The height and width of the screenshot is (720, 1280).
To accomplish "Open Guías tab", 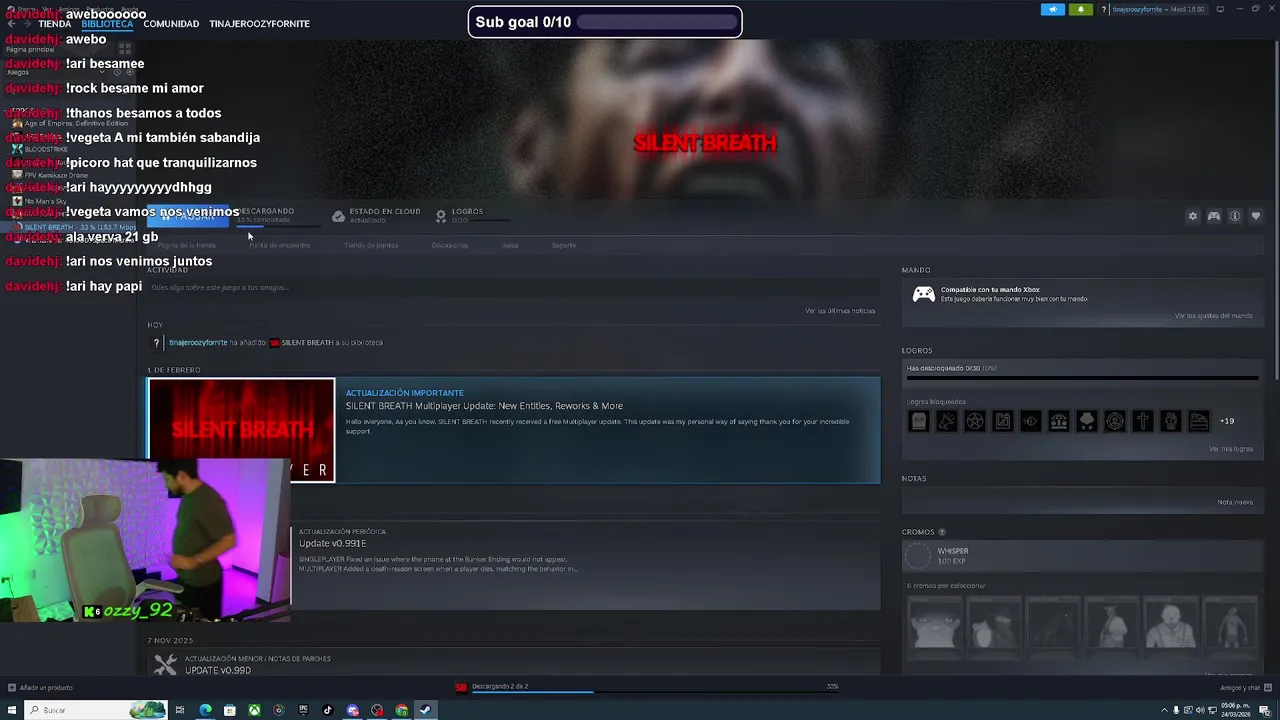I will pos(510,245).
